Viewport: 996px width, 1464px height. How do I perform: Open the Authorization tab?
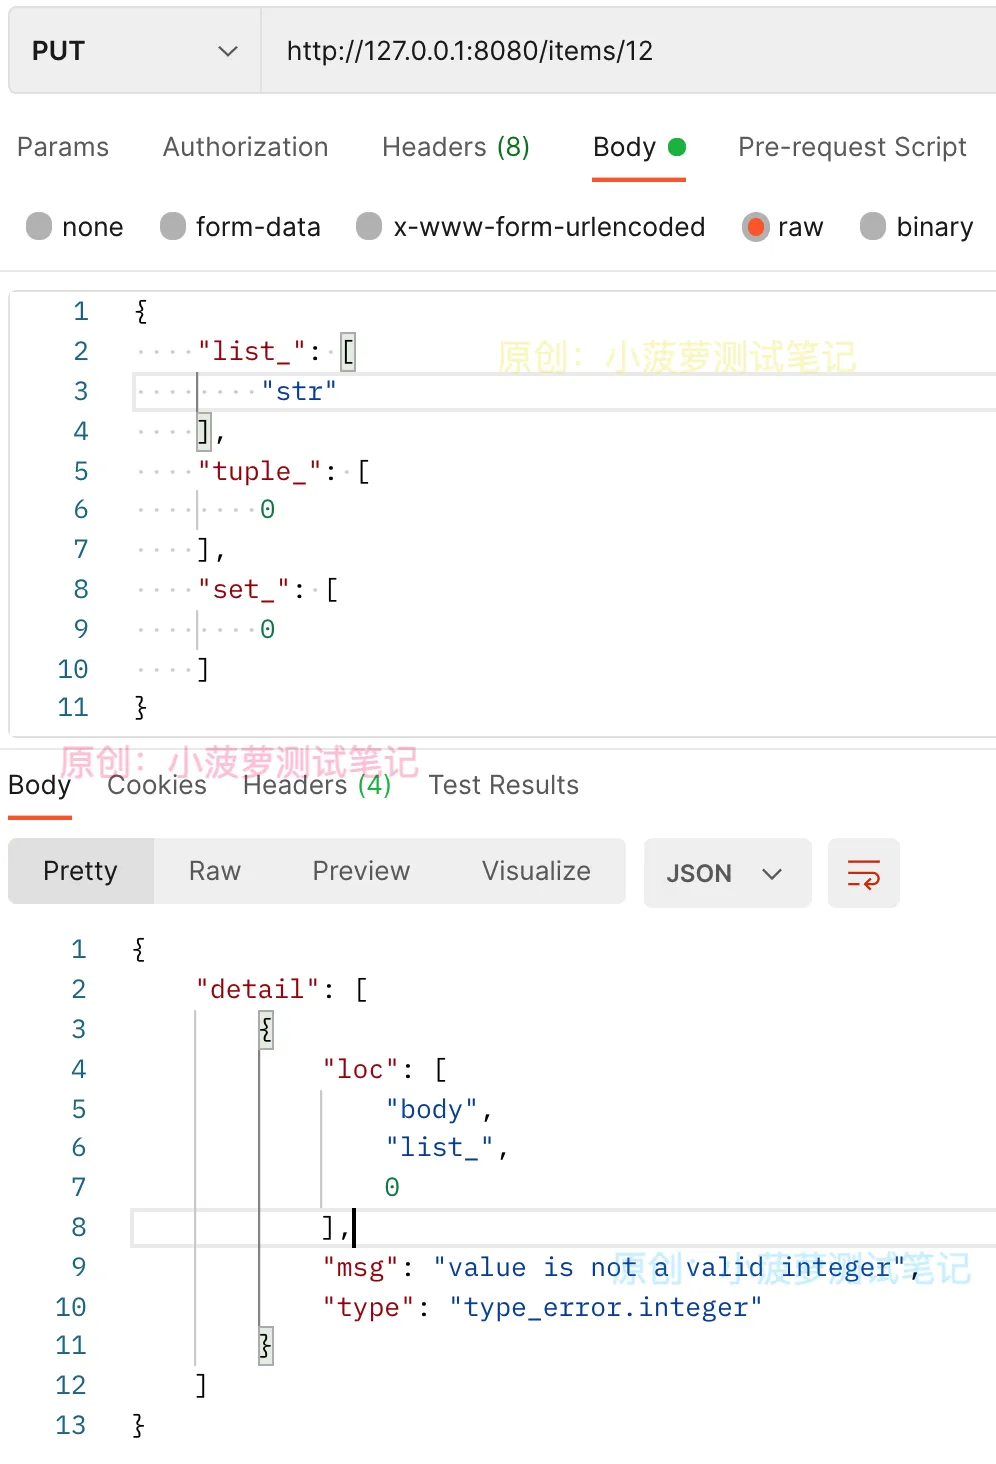[246, 147]
